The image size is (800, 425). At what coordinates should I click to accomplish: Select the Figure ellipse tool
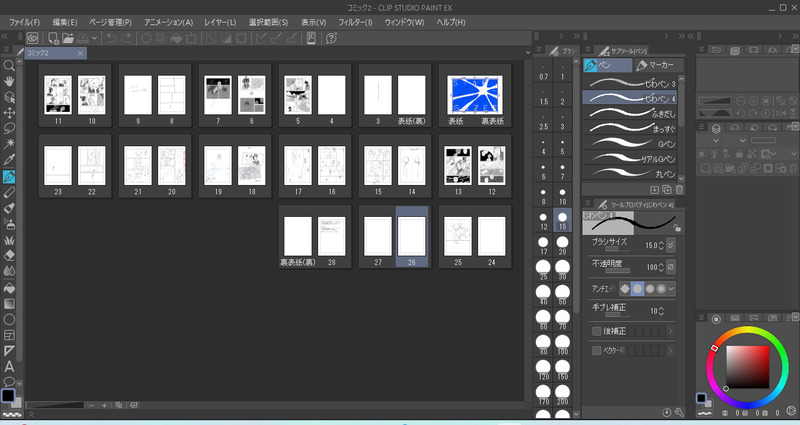coord(9,319)
